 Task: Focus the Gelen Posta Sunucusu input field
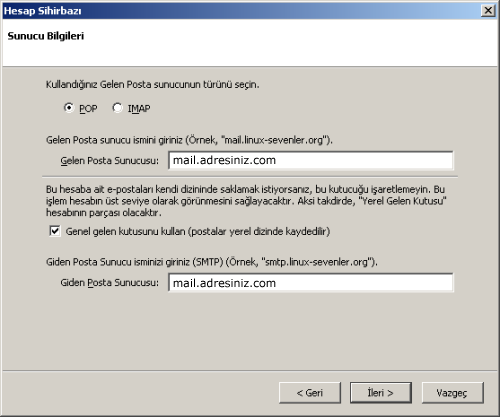[x=311, y=160]
